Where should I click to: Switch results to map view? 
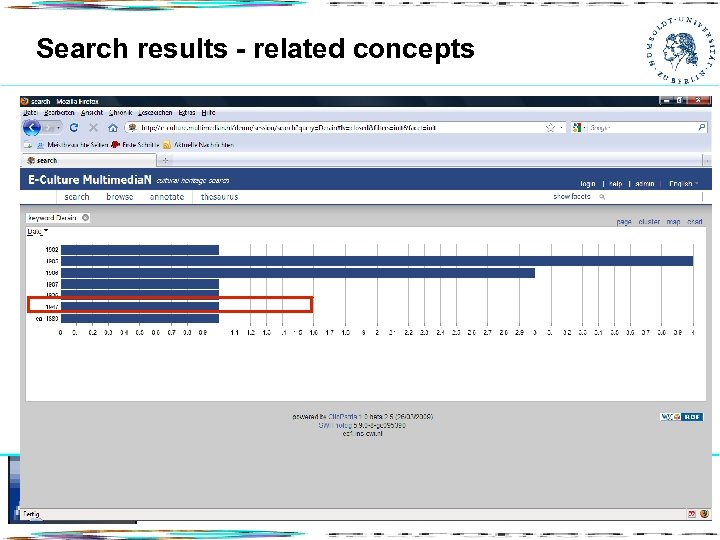tap(673, 222)
